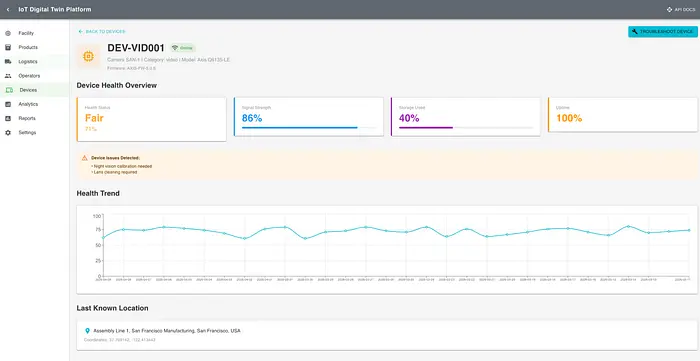Open the API DOCS link text
Image resolution: width=700 pixels, height=361 pixels.
[x=685, y=9]
